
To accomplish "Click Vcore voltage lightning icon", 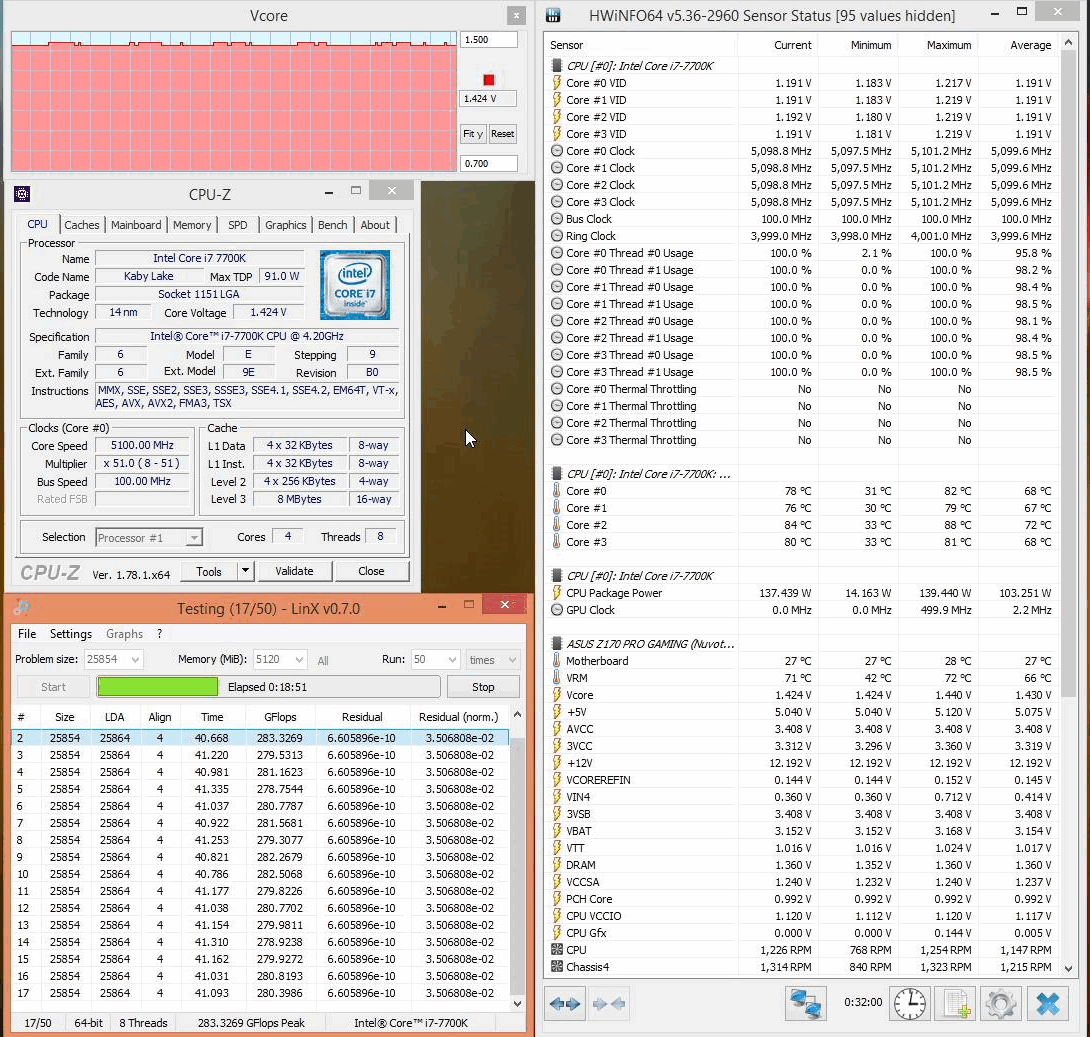I will click(557, 695).
